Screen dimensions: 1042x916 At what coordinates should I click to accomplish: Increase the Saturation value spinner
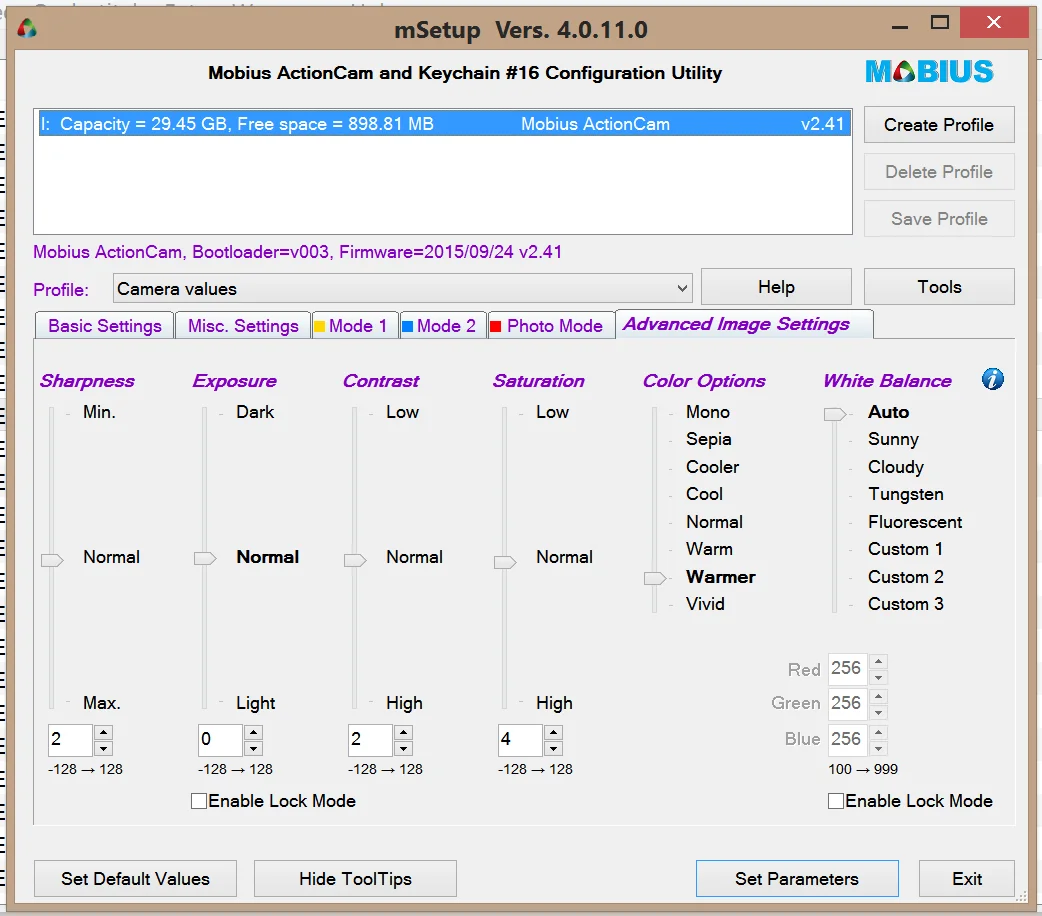coord(554,732)
